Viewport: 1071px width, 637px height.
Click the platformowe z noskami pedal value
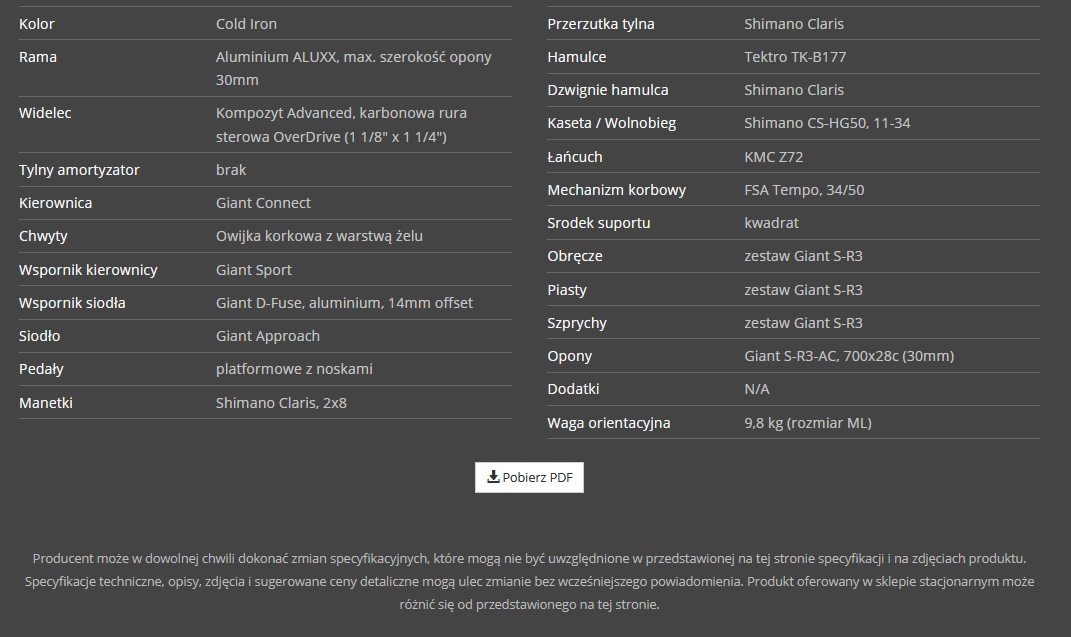[x=294, y=369]
